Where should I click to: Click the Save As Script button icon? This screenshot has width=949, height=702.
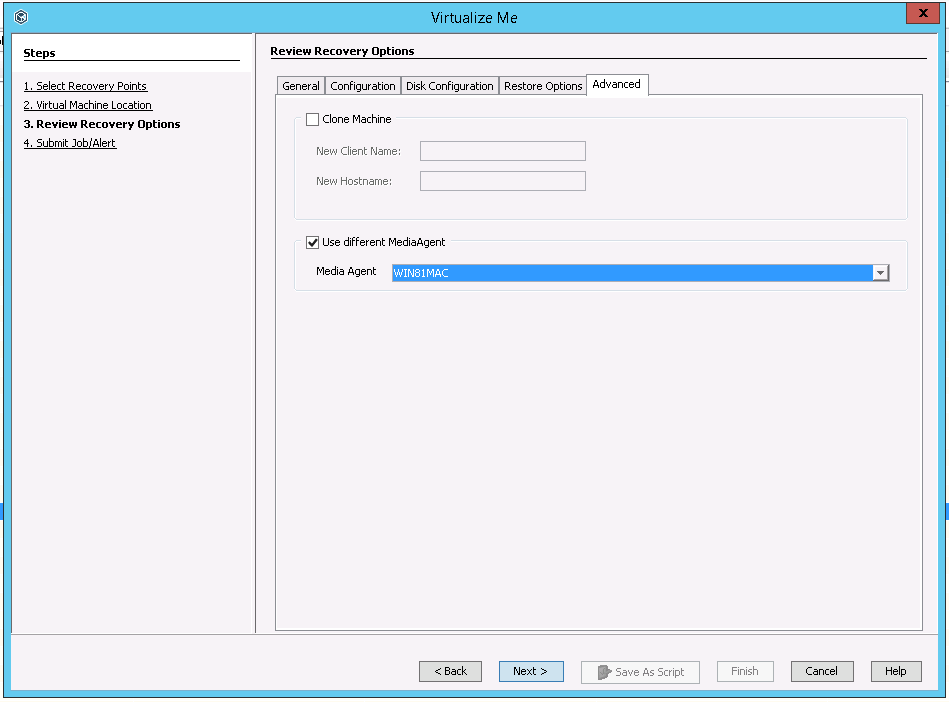(x=604, y=672)
